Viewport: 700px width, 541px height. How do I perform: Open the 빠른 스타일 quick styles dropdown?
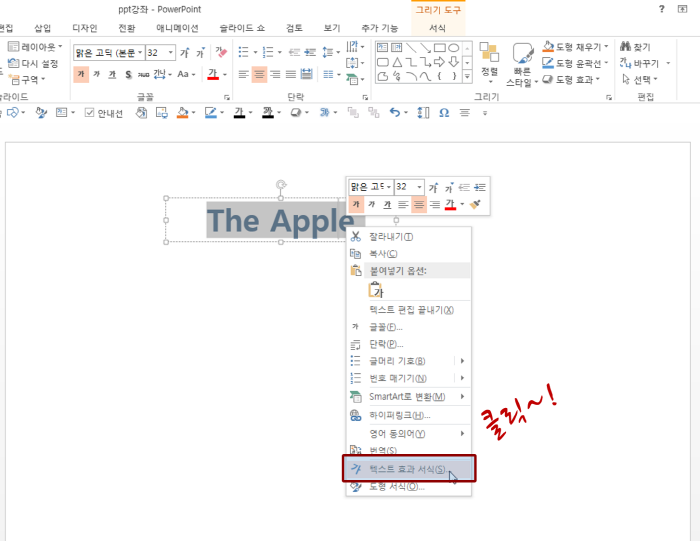[522, 64]
